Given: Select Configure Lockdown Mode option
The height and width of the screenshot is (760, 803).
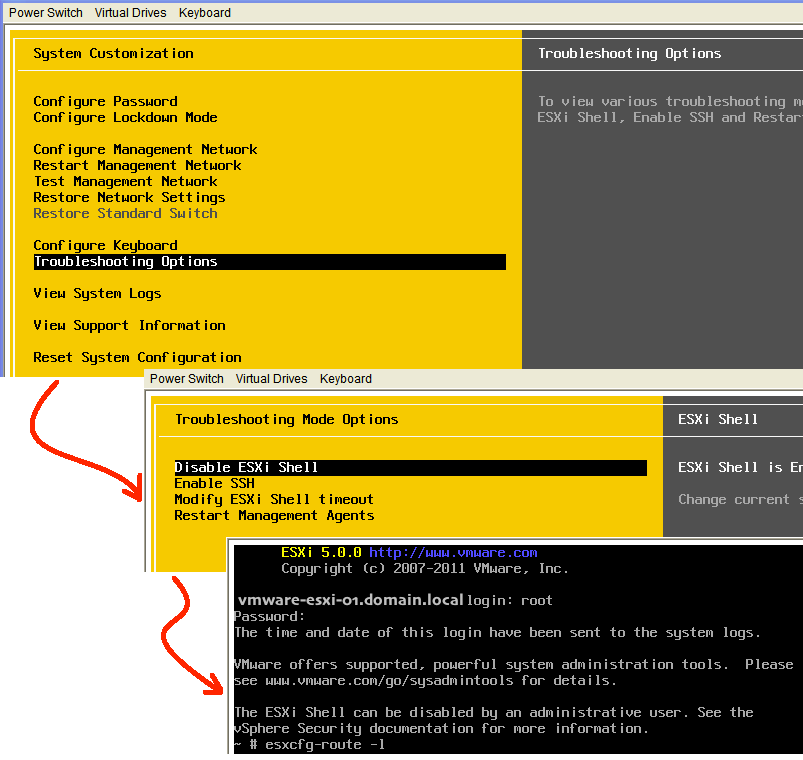Looking at the screenshot, I should pyautogui.click(x=125, y=117).
